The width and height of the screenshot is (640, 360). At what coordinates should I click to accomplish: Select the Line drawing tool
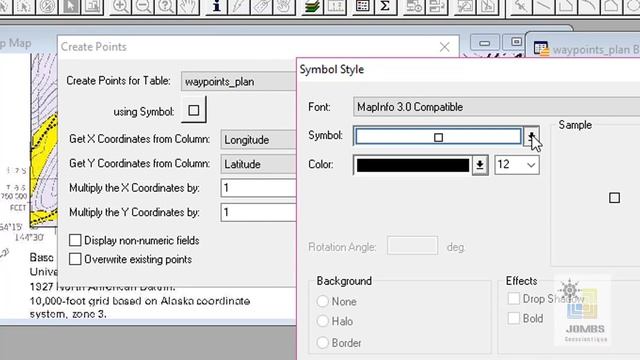coord(543,7)
